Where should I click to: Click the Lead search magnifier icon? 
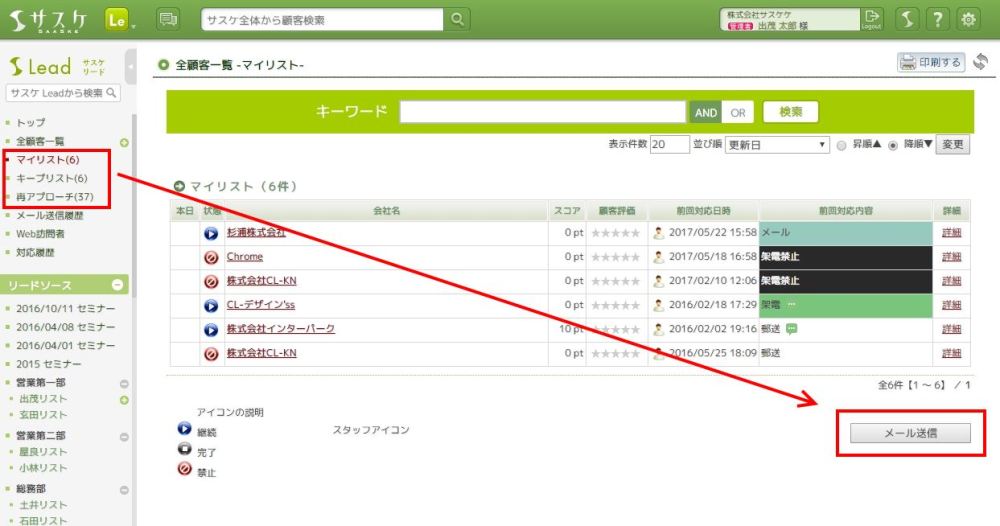pos(112,92)
